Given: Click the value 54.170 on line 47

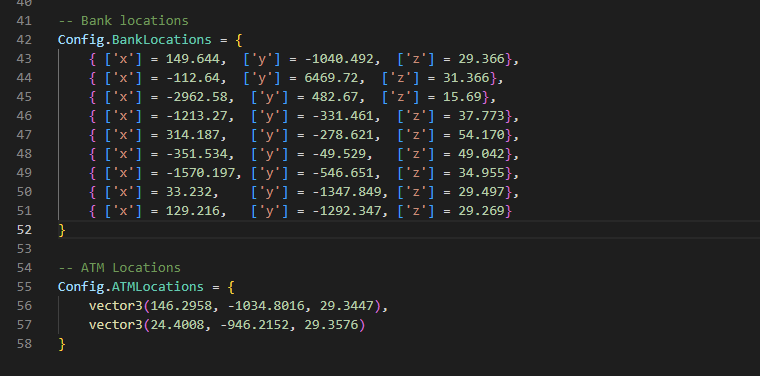Looking at the screenshot, I should [x=481, y=135].
